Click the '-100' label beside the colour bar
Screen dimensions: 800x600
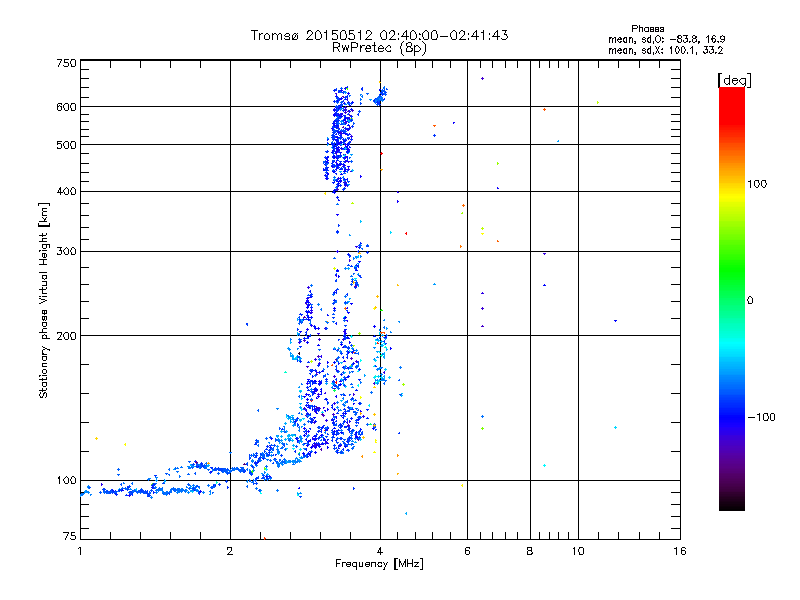(x=761, y=417)
